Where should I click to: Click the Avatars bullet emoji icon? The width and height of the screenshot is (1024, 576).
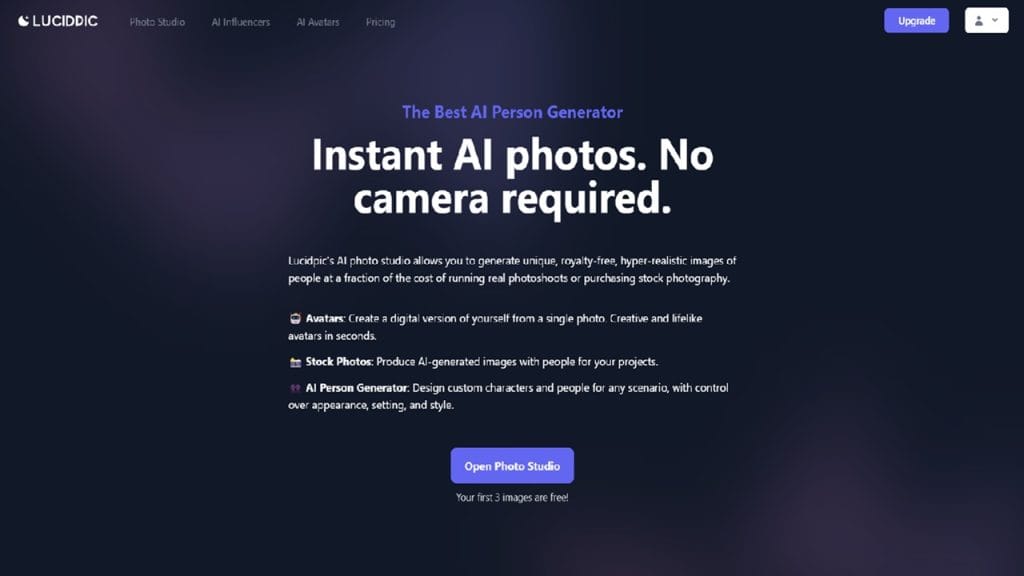click(295, 319)
